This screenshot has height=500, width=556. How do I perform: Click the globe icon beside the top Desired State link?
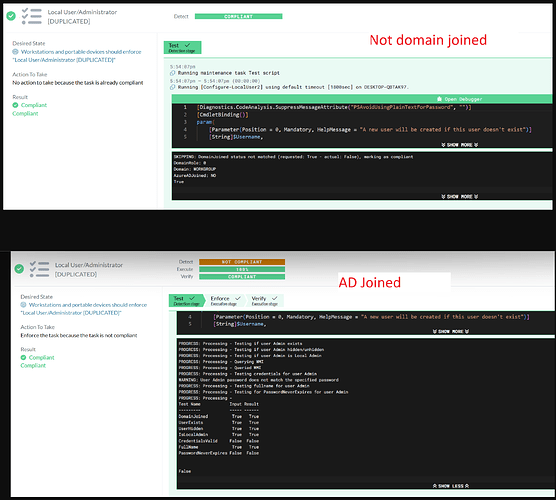tap(15, 52)
